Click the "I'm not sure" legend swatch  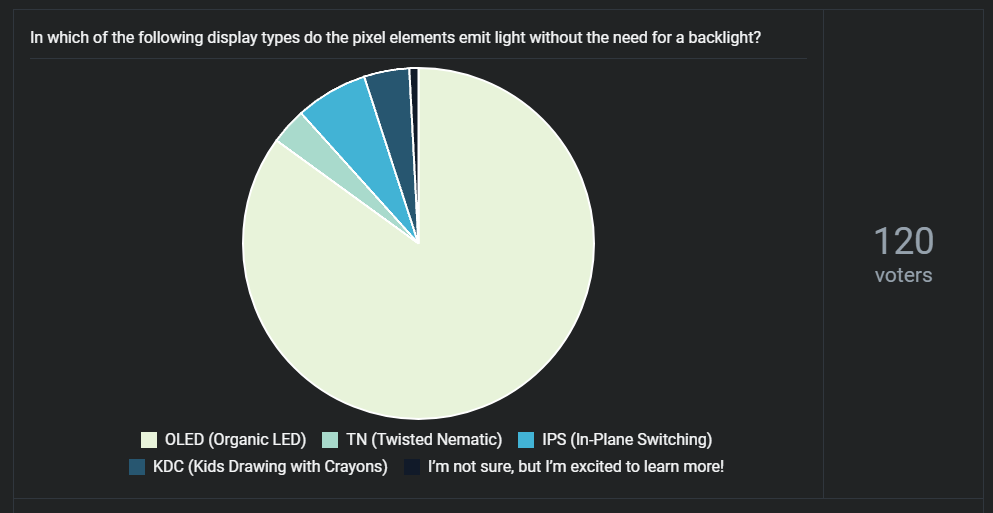[412, 467]
